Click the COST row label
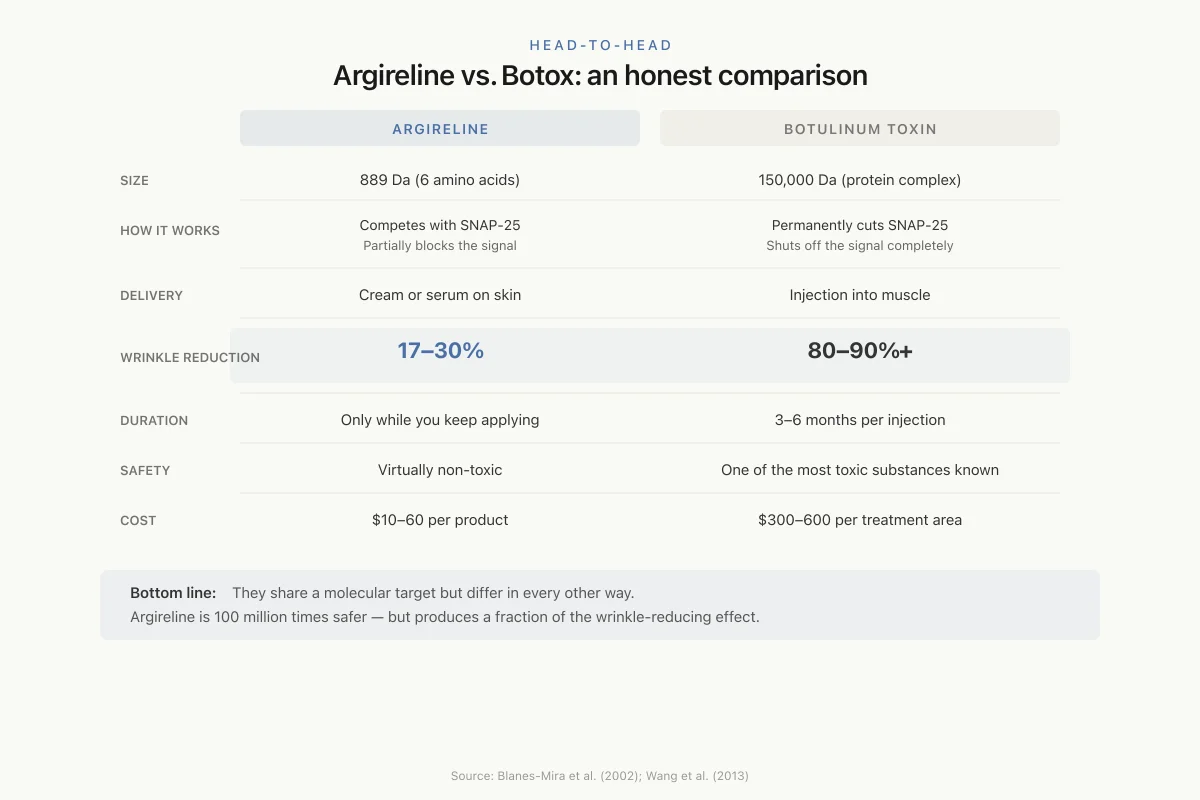The width and height of the screenshot is (1200, 800). 138,521
